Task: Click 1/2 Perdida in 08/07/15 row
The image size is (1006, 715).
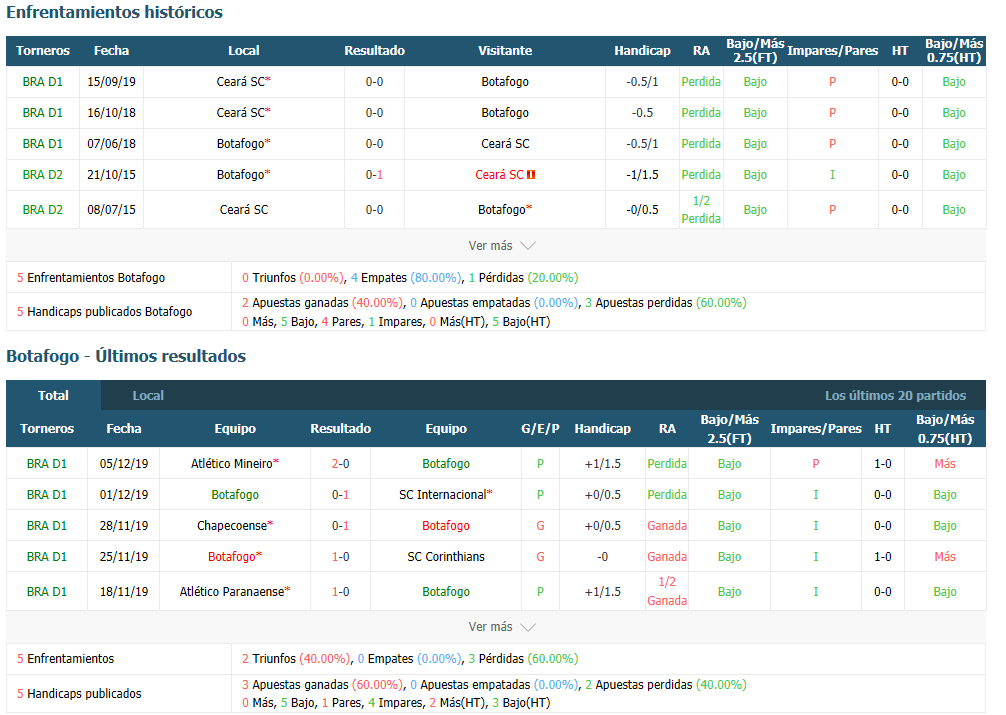Action: 701,210
